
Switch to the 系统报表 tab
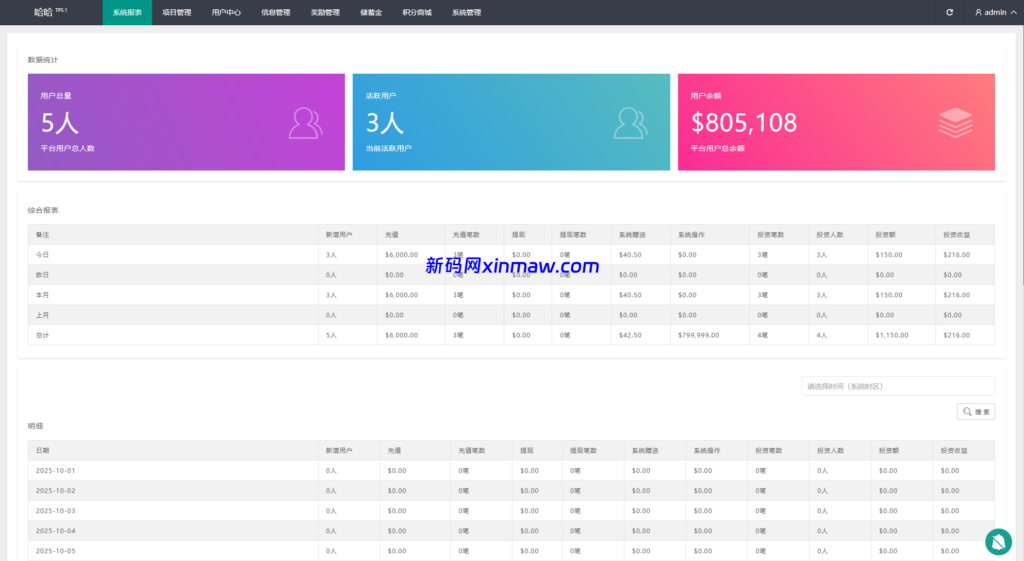click(x=127, y=13)
